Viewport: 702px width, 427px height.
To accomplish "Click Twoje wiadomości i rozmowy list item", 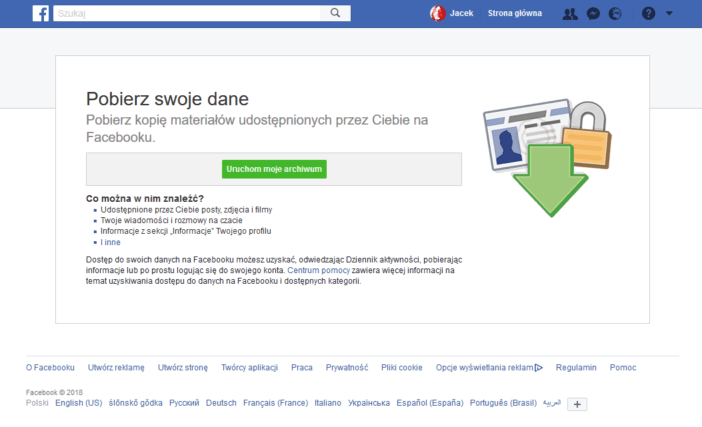I will point(171,220).
